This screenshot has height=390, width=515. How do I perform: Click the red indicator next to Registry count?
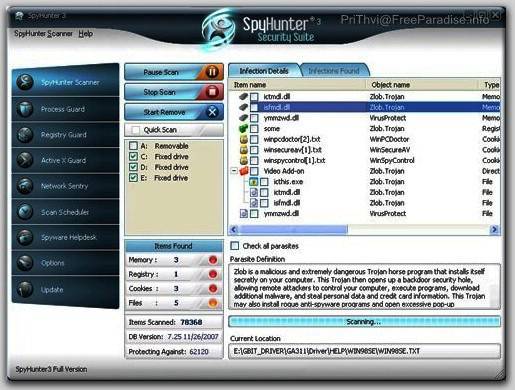(x=213, y=274)
